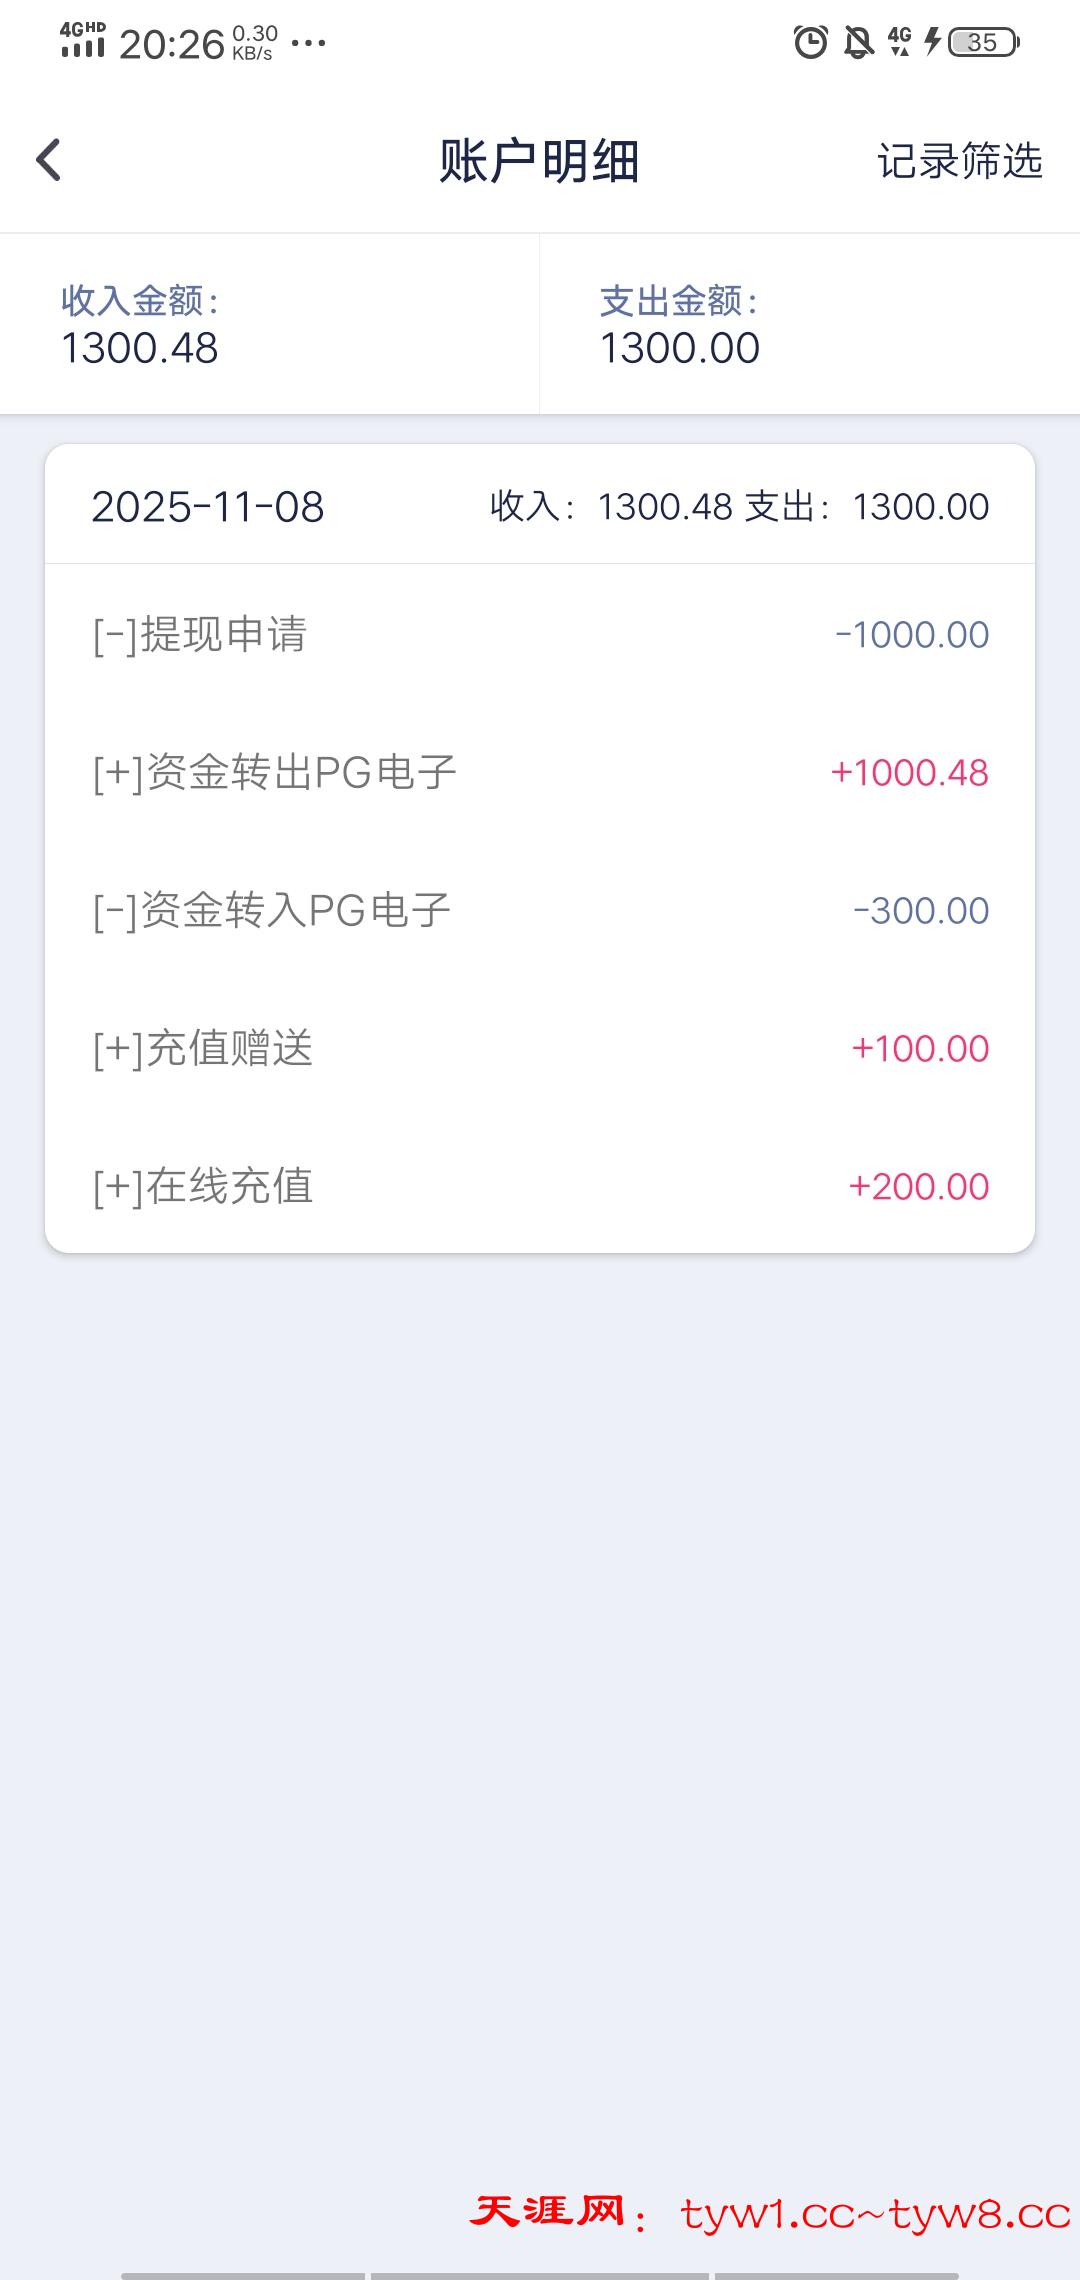The image size is (1080, 2280).
Task: Open the 记录筛选 record filter
Action: point(959,161)
